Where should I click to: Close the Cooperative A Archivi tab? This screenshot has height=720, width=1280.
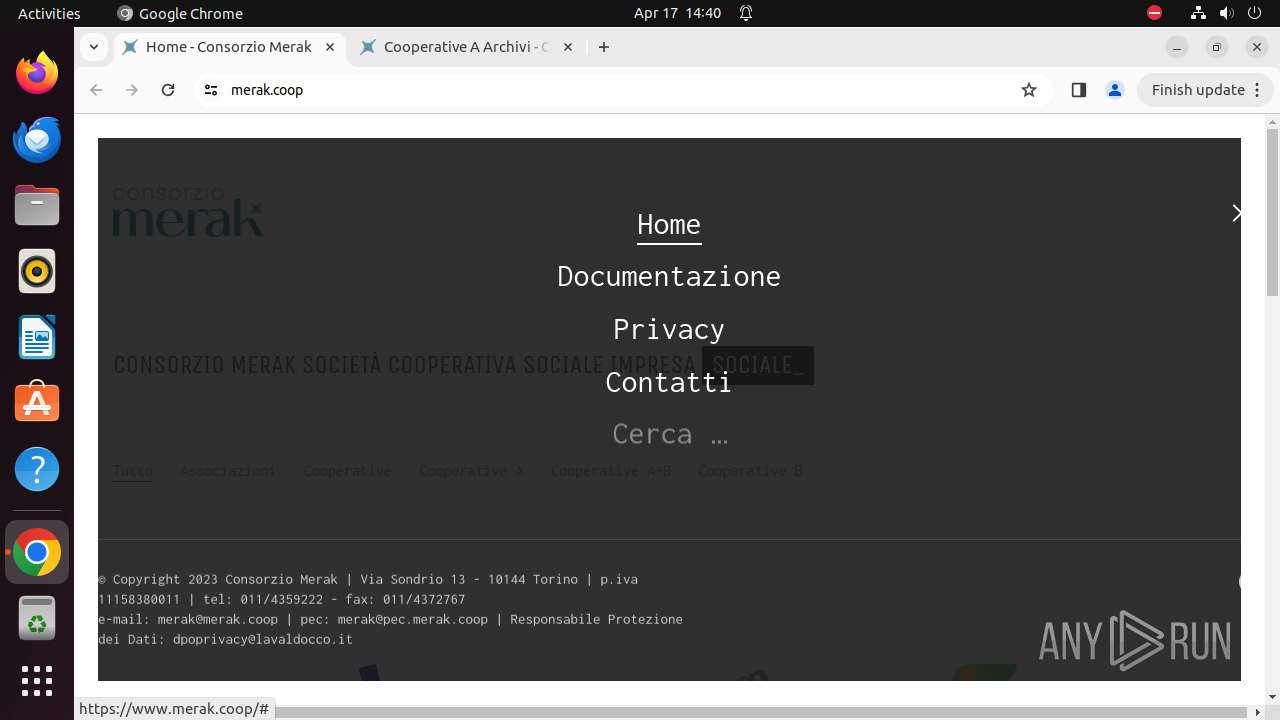[x=568, y=47]
